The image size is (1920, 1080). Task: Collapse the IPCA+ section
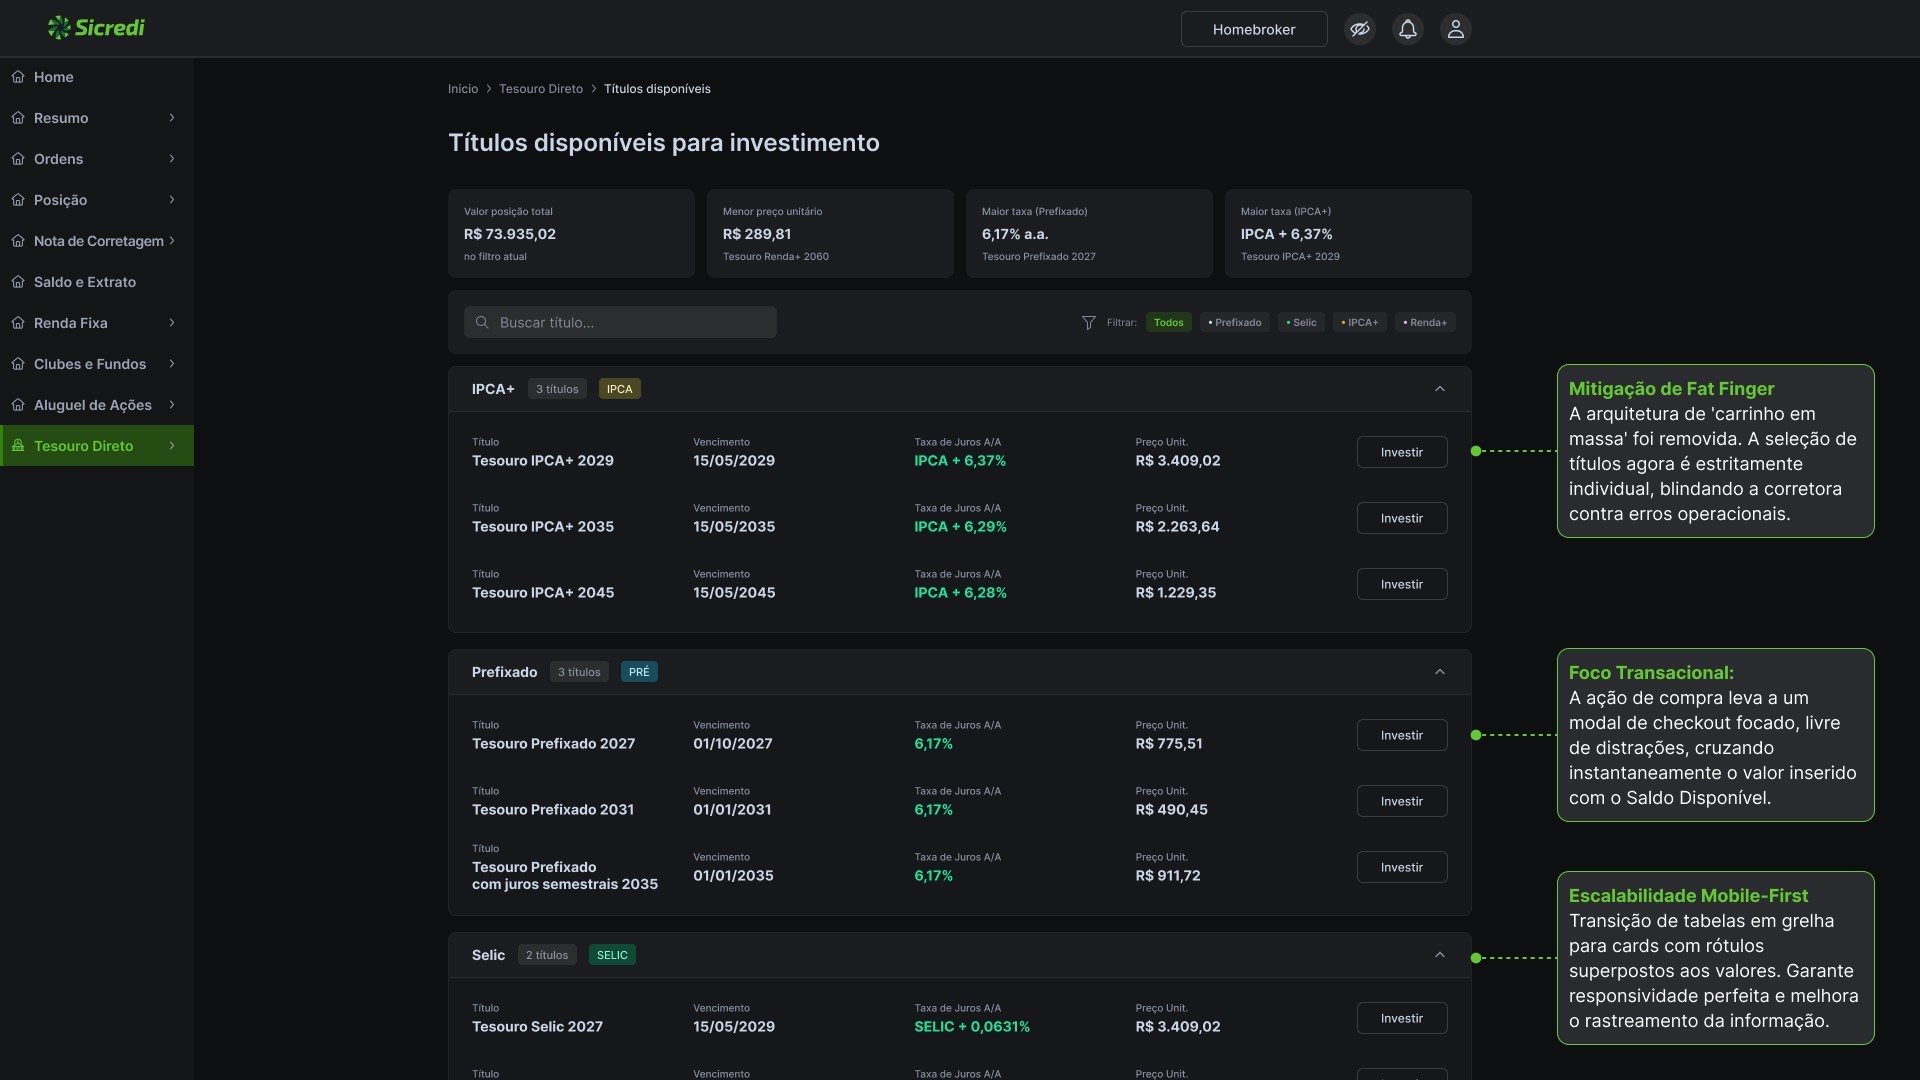pyautogui.click(x=1440, y=389)
